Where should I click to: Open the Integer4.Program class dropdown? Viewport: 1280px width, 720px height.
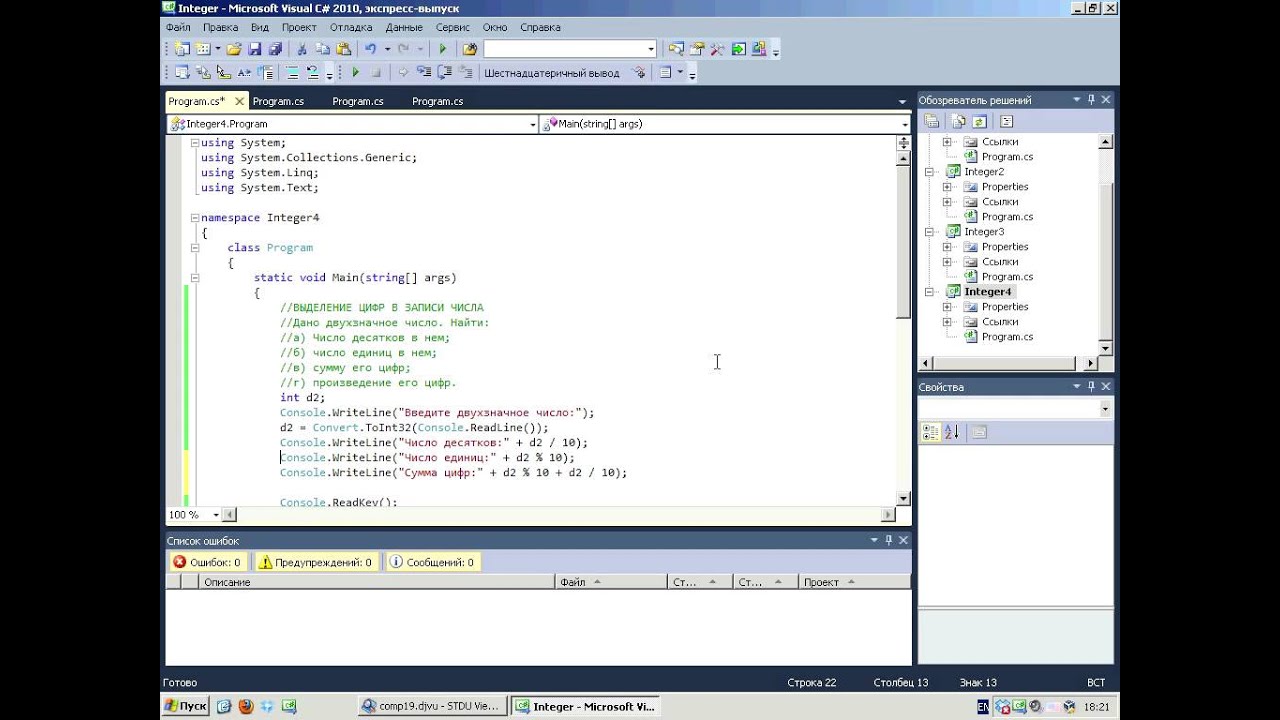pyautogui.click(x=532, y=124)
